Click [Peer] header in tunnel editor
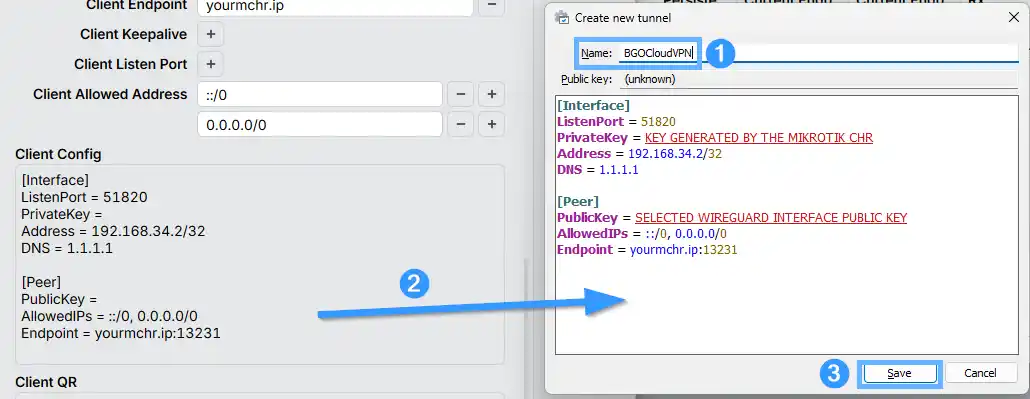 point(578,201)
